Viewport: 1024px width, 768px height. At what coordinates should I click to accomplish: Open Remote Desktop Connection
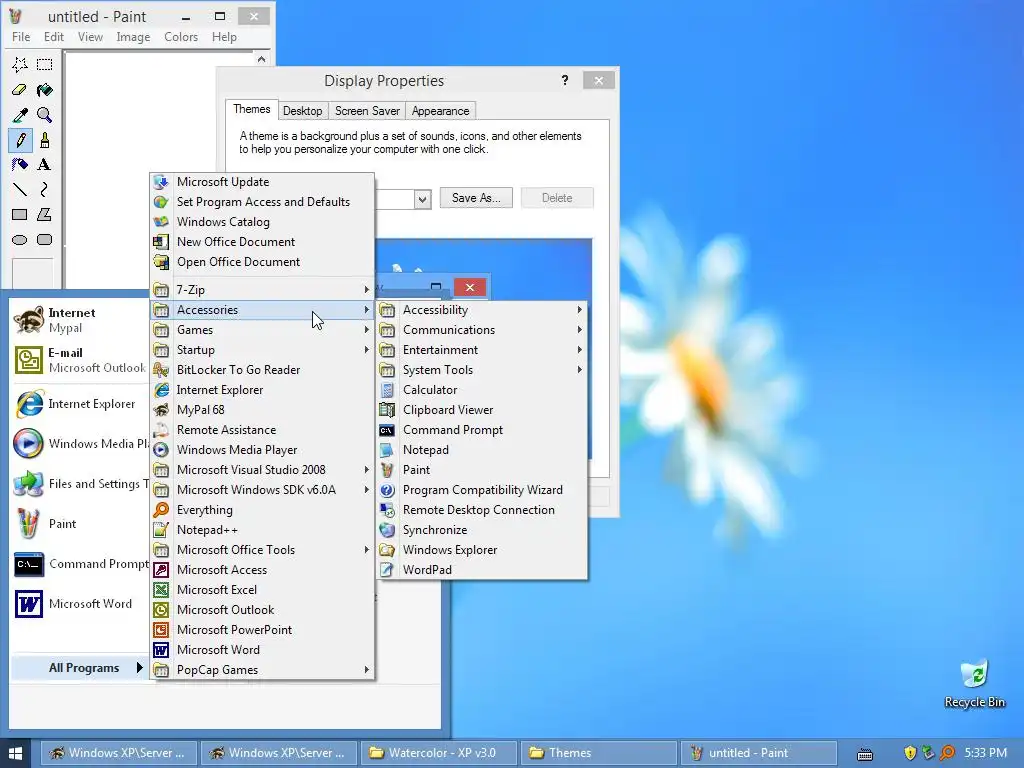click(x=482, y=510)
